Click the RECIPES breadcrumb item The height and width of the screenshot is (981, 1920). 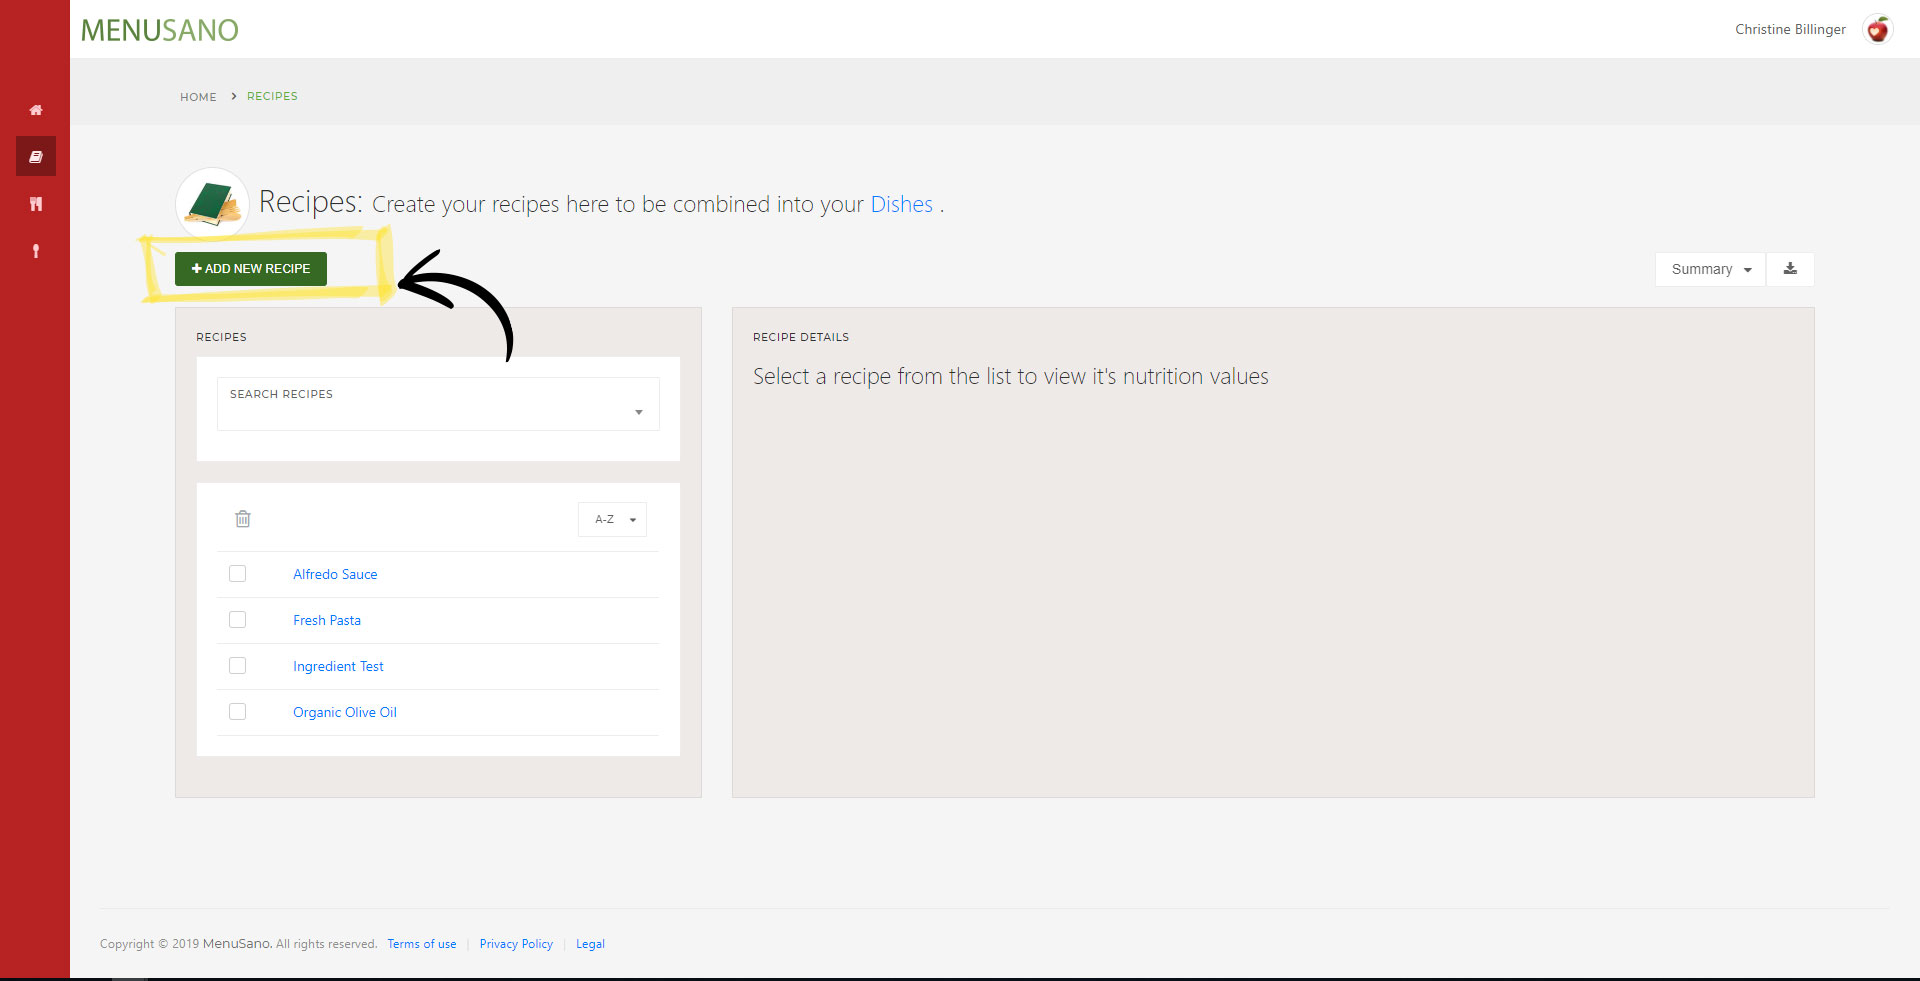tap(272, 96)
